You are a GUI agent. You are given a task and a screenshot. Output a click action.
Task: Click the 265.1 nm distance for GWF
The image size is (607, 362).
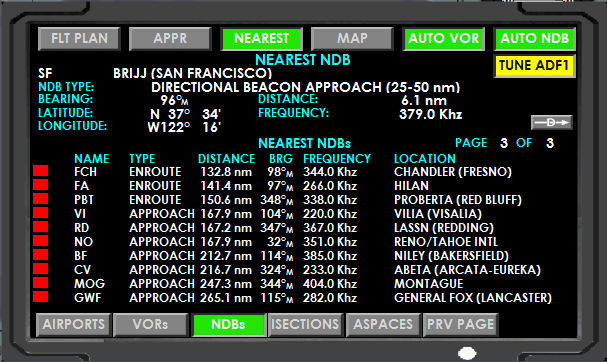226,298
